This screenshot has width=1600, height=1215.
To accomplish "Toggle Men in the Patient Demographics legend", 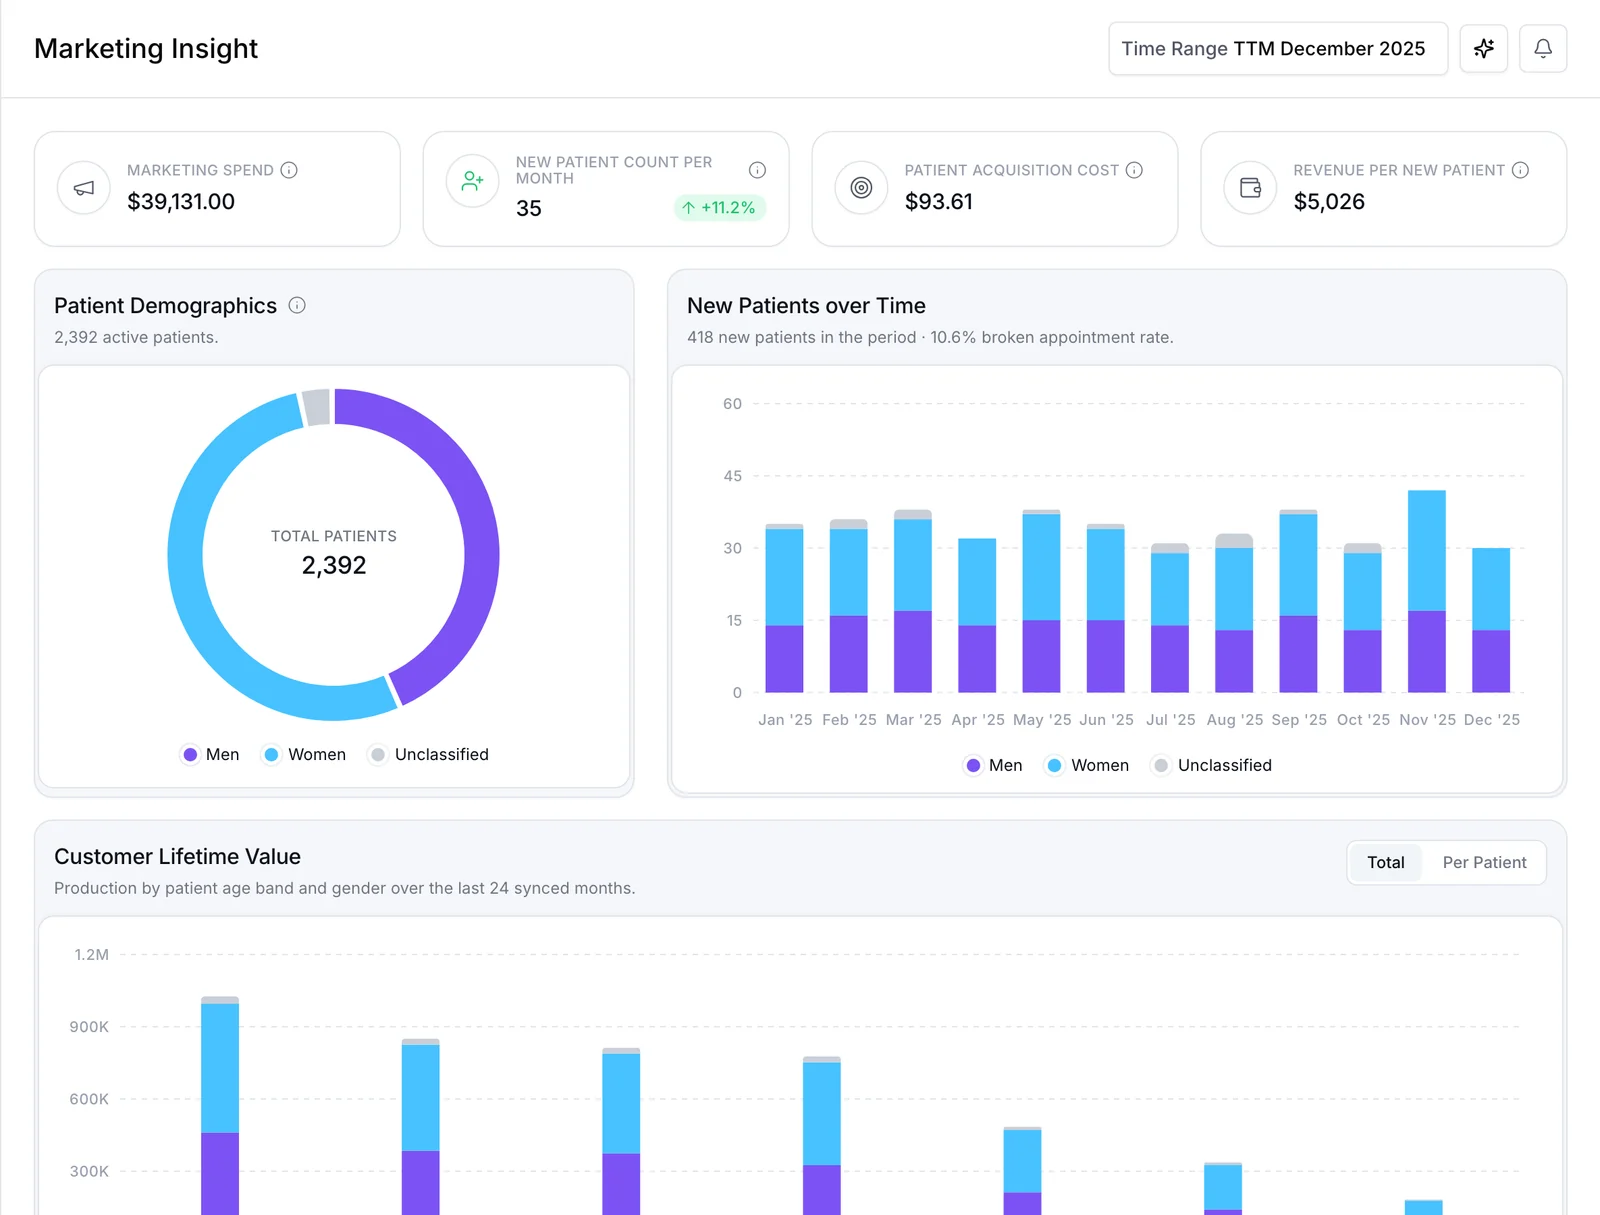I will coord(211,754).
